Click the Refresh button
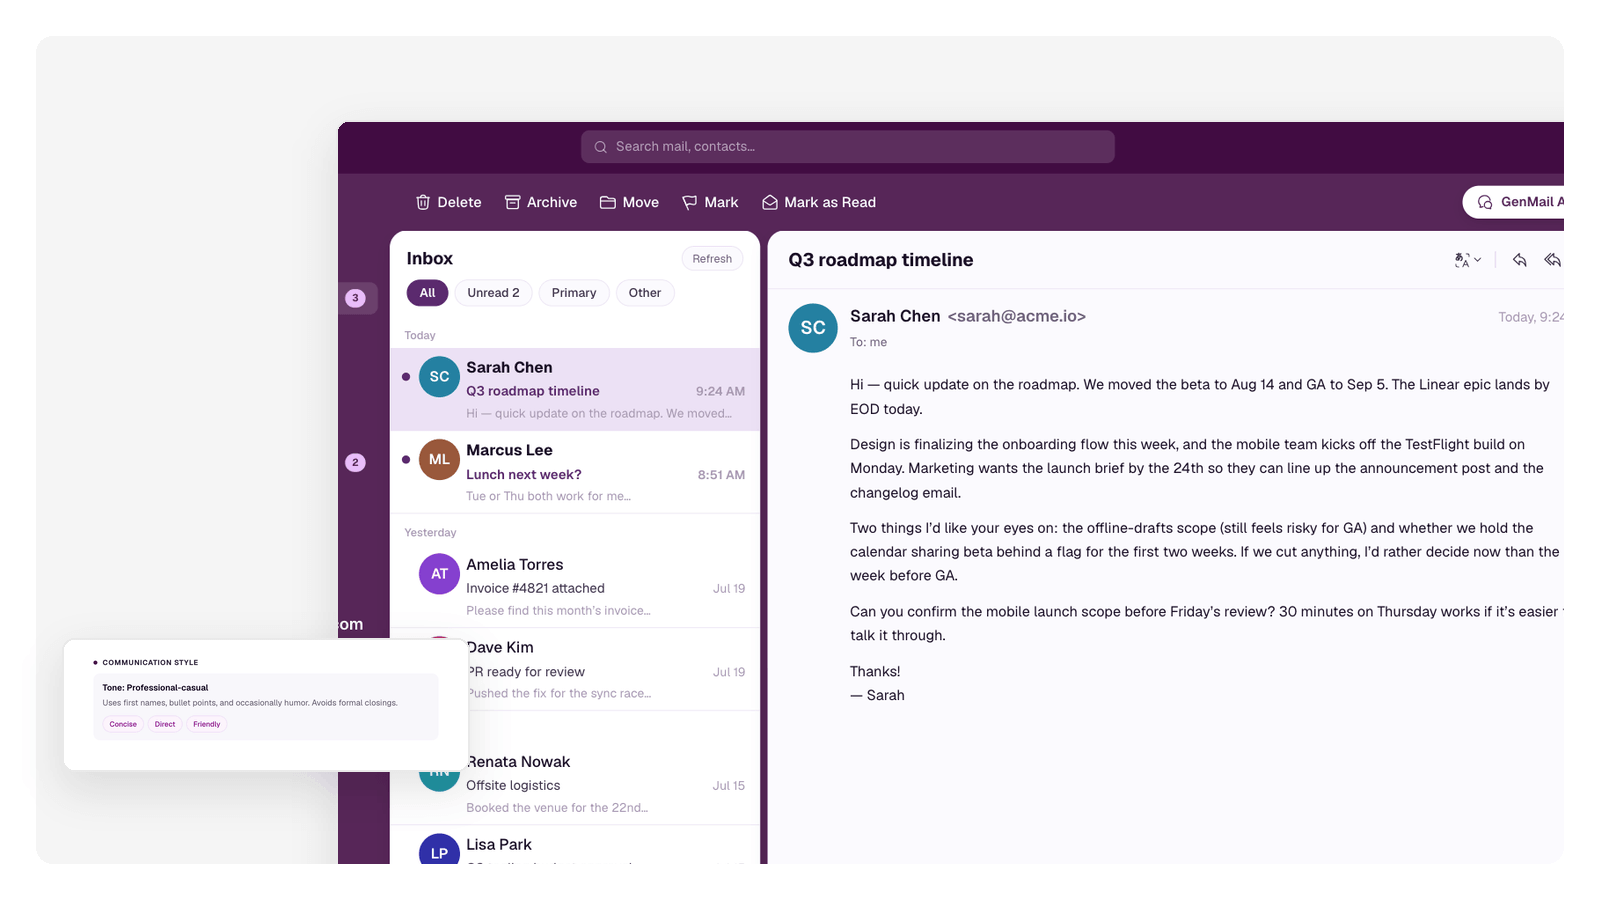 (x=712, y=259)
